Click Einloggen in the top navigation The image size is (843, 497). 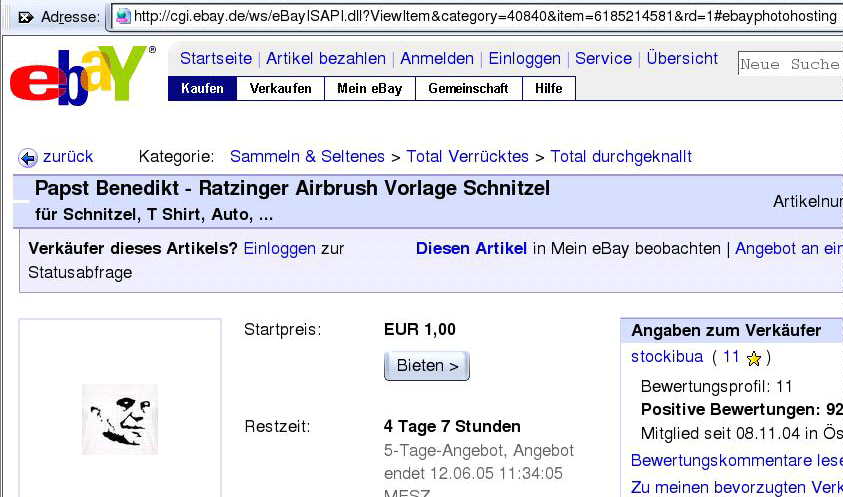[524, 58]
